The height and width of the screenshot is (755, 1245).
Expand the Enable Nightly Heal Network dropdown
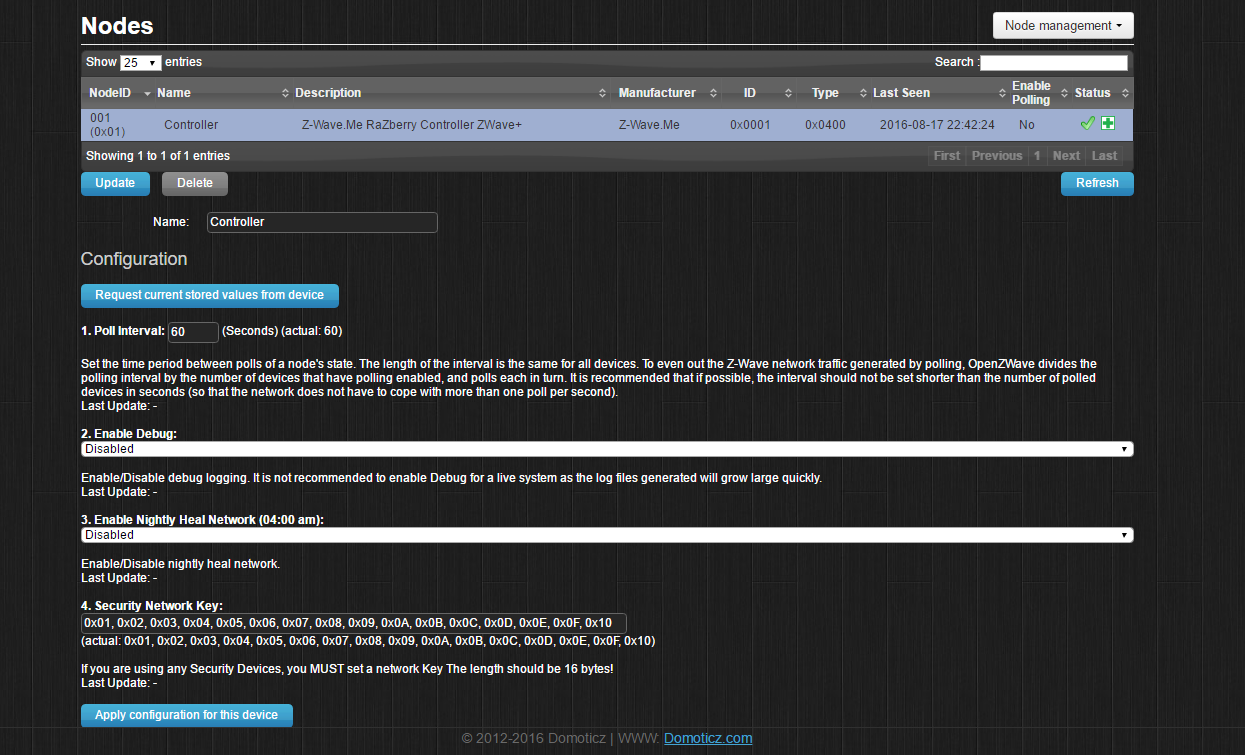[x=606, y=535]
